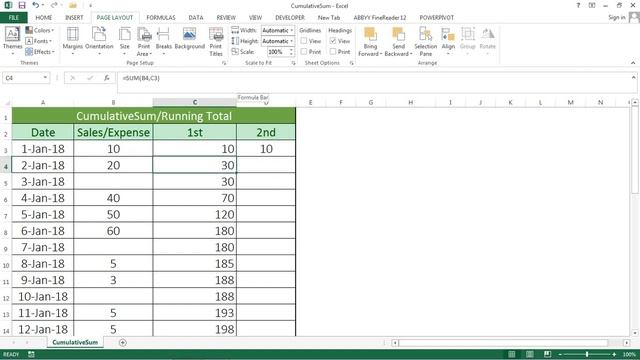Toggle Gridlines View checkbox
This screenshot has height=360, width=640.
point(304,41)
